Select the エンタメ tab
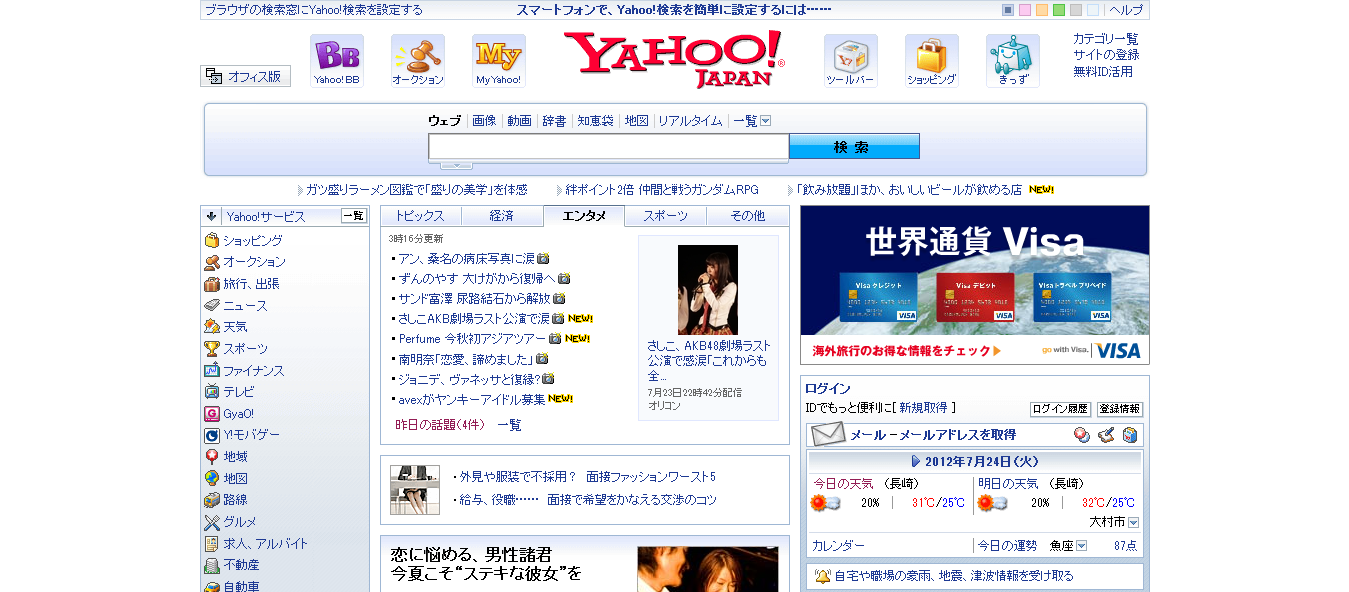The image size is (1349, 592). 584,216
